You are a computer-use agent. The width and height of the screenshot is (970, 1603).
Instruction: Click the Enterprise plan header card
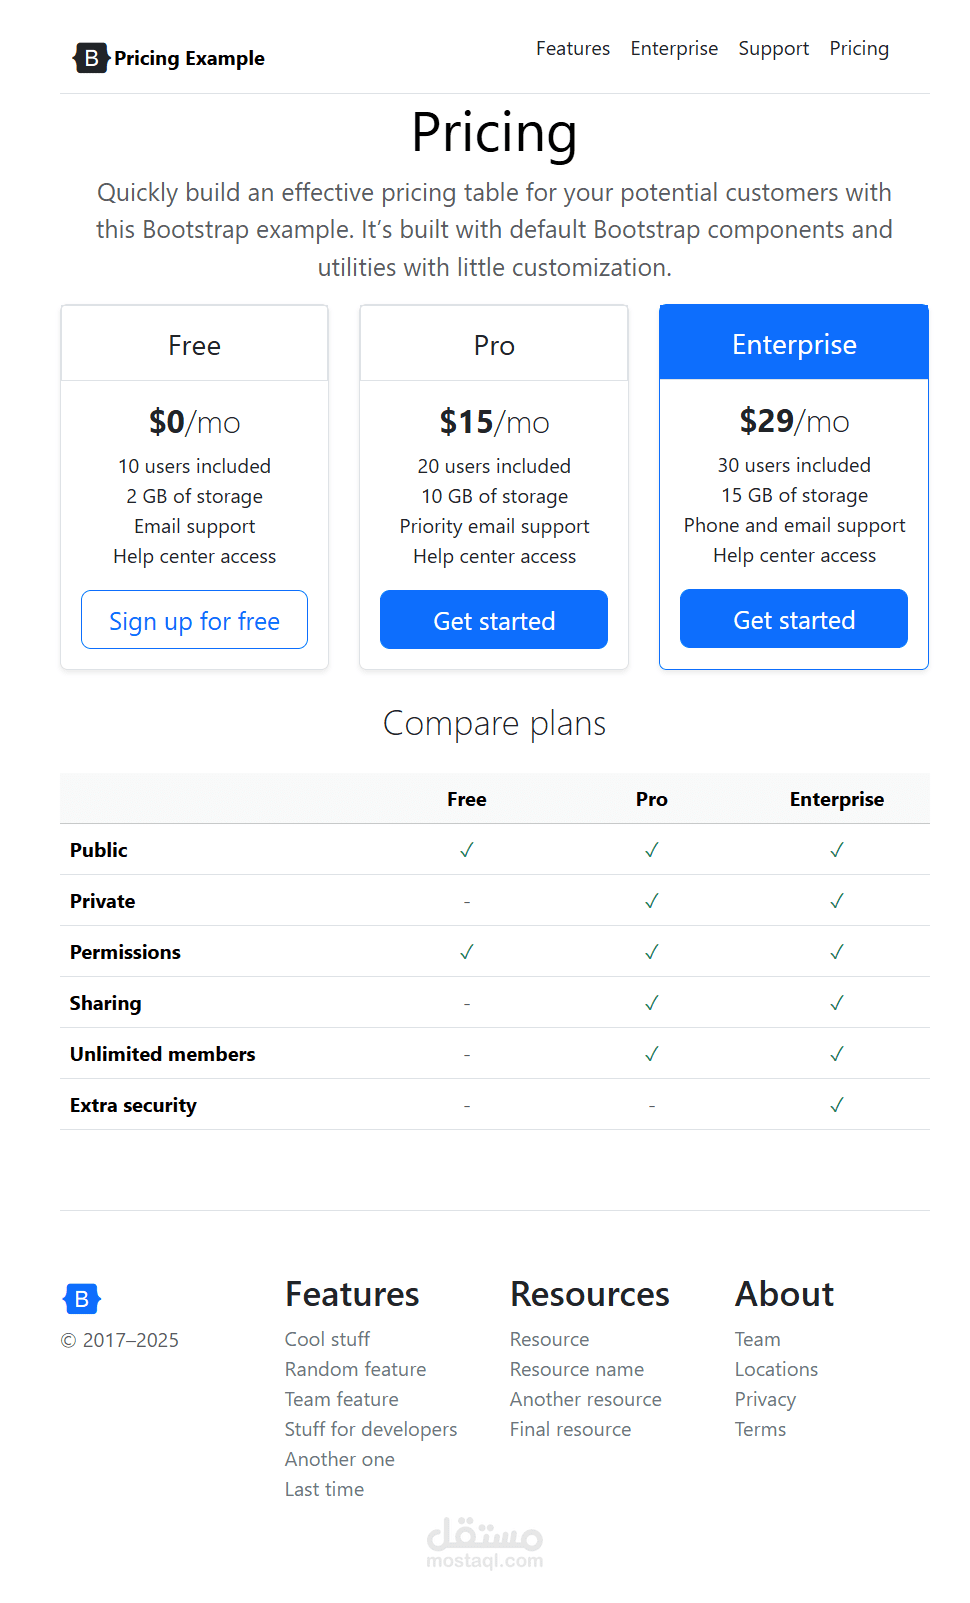[x=793, y=343]
